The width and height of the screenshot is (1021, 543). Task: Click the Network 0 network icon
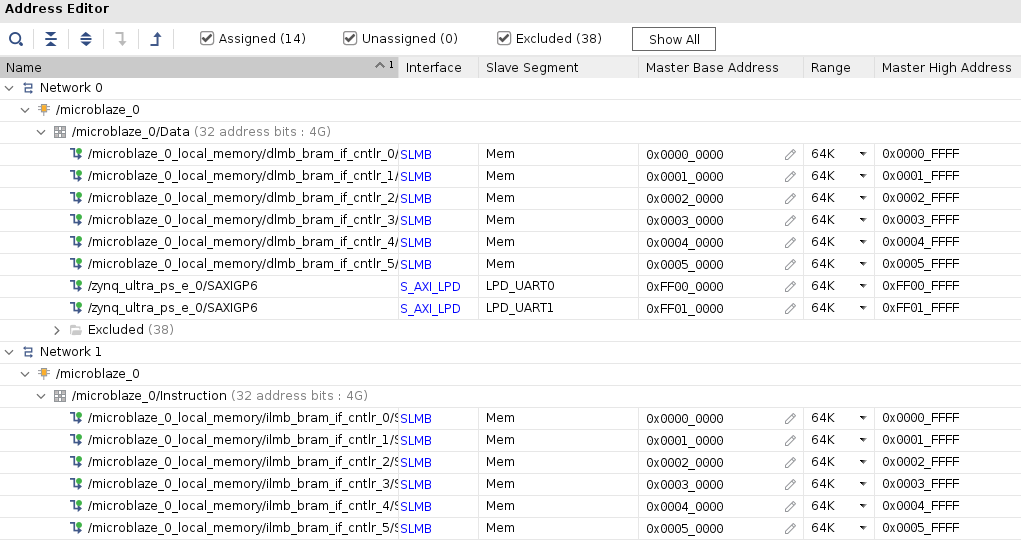click(x=28, y=88)
